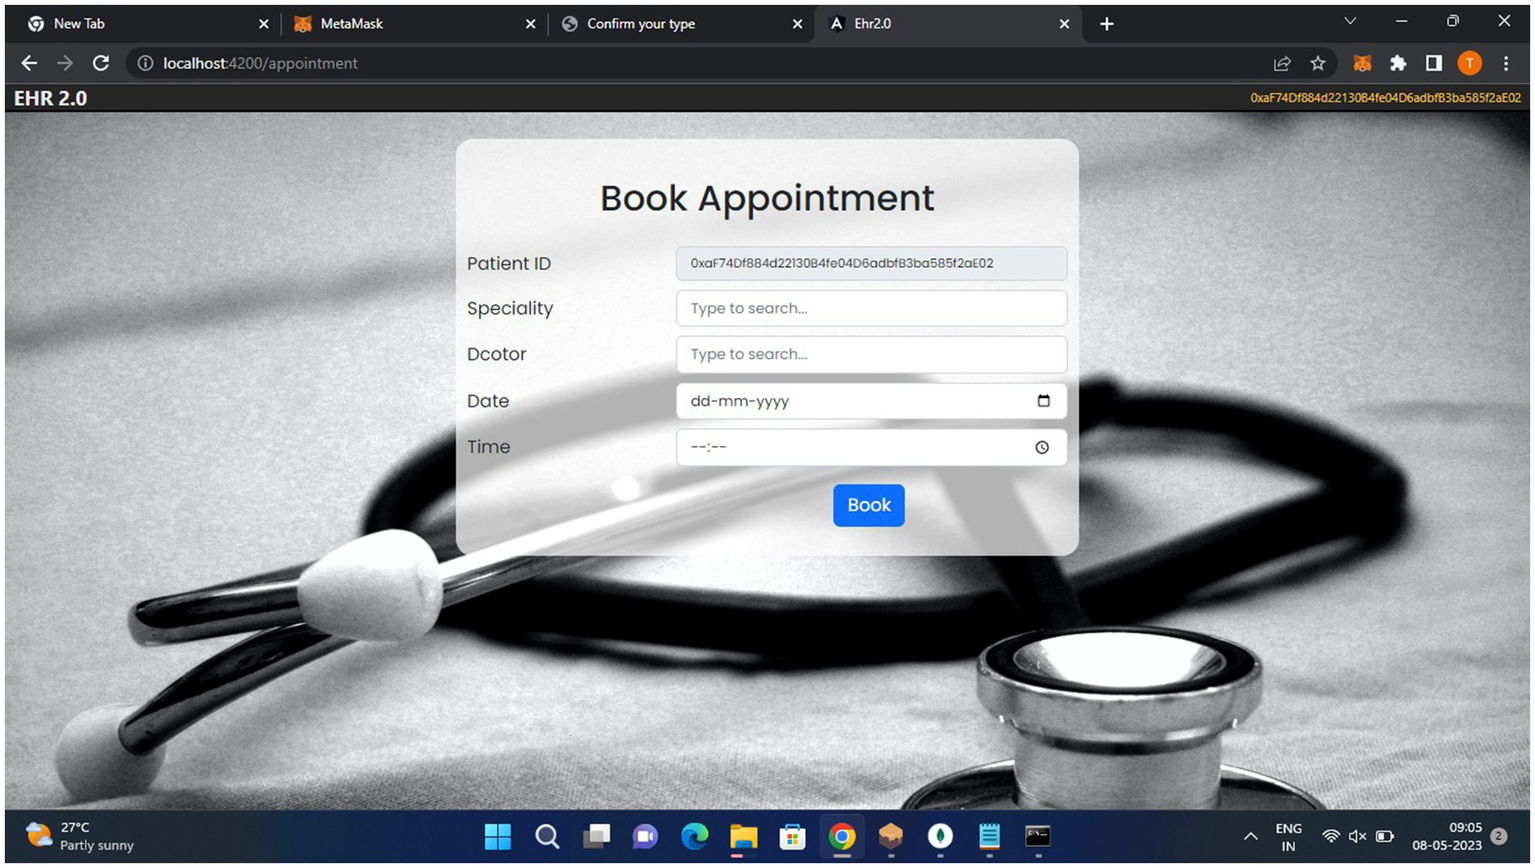Reload the appointment page

tap(101, 63)
